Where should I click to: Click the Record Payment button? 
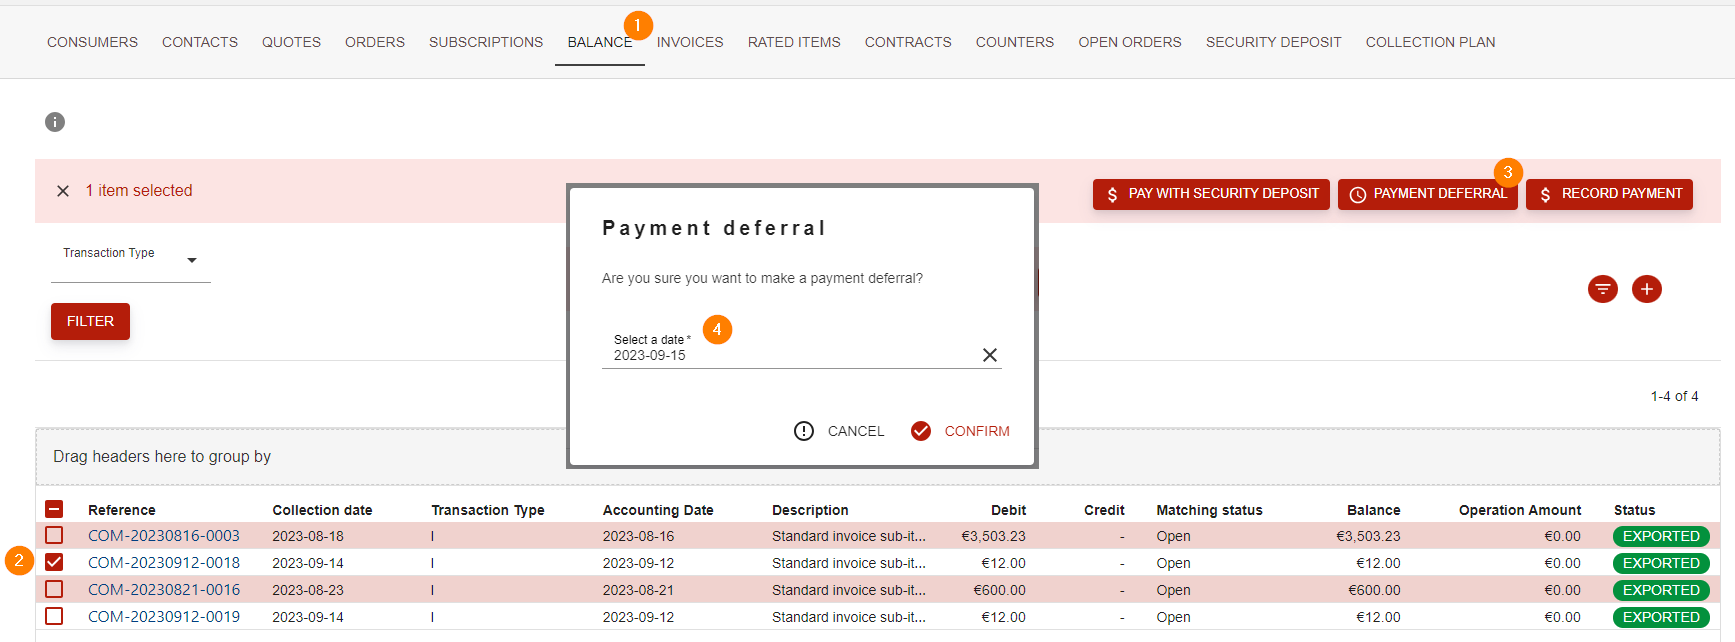click(1609, 194)
